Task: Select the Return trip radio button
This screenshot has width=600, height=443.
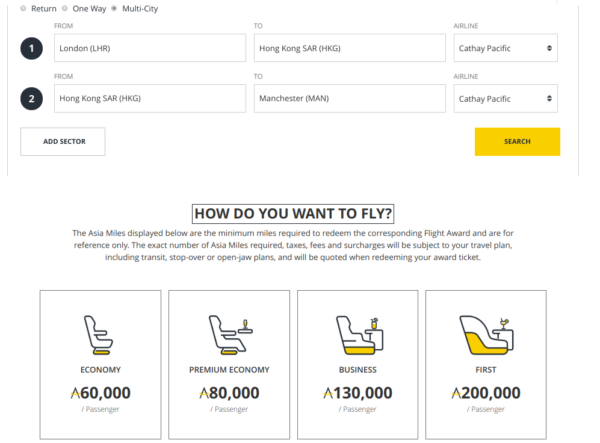Action: click(x=24, y=8)
